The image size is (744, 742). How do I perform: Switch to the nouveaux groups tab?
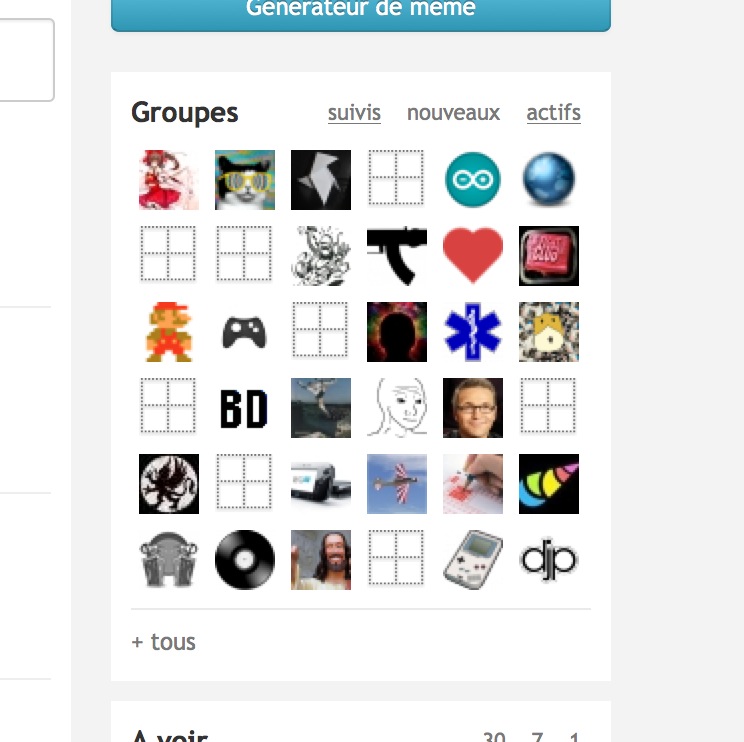point(454,113)
